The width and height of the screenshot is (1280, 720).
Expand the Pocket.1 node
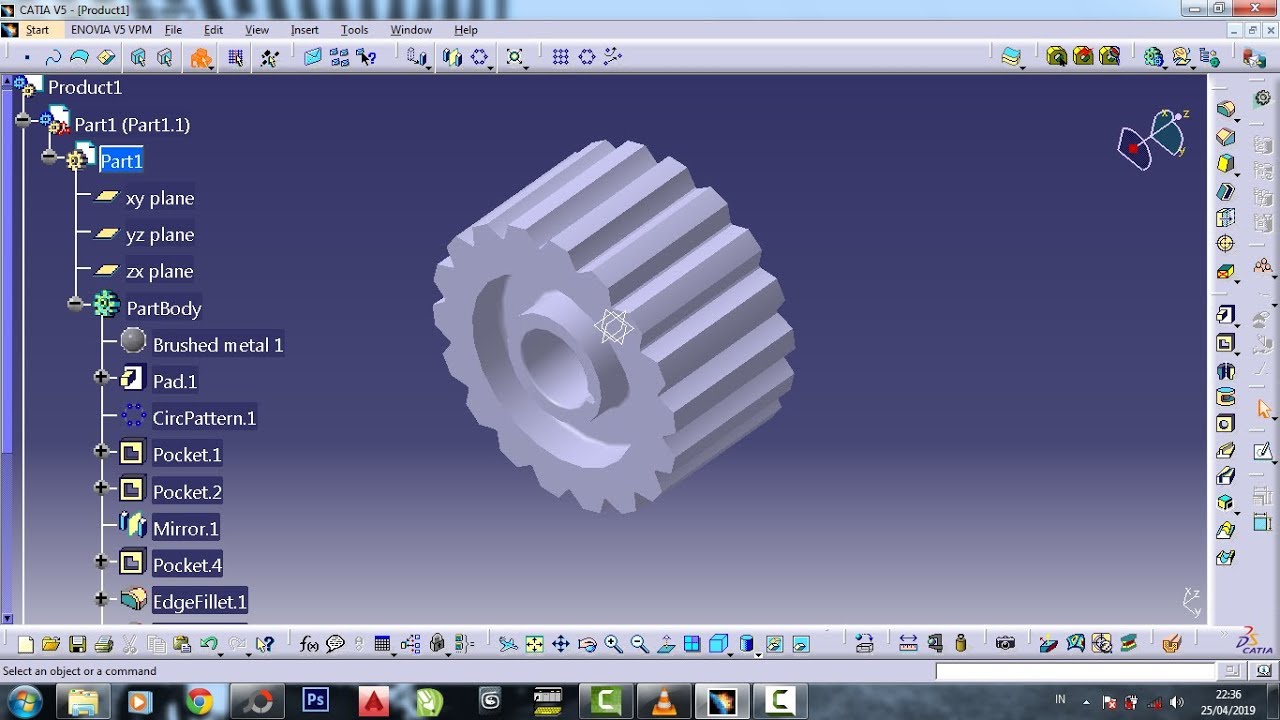(101, 451)
